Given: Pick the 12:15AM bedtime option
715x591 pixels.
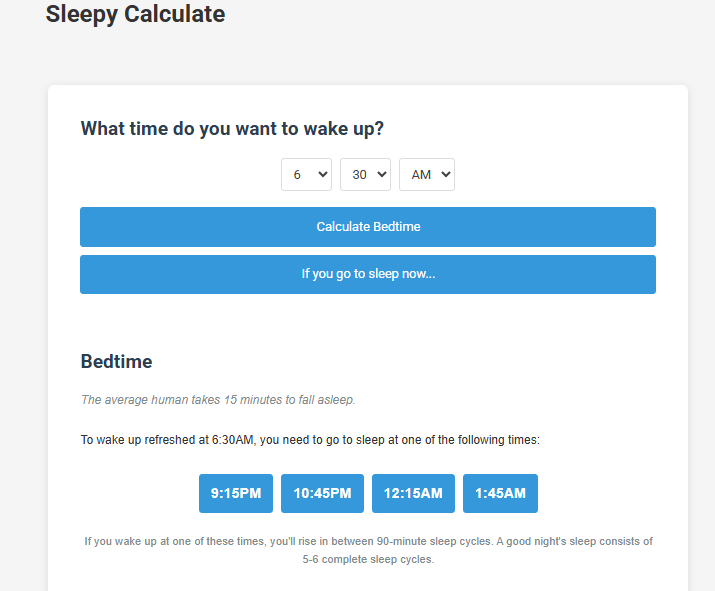Looking at the screenshot, I should point(413,493).
